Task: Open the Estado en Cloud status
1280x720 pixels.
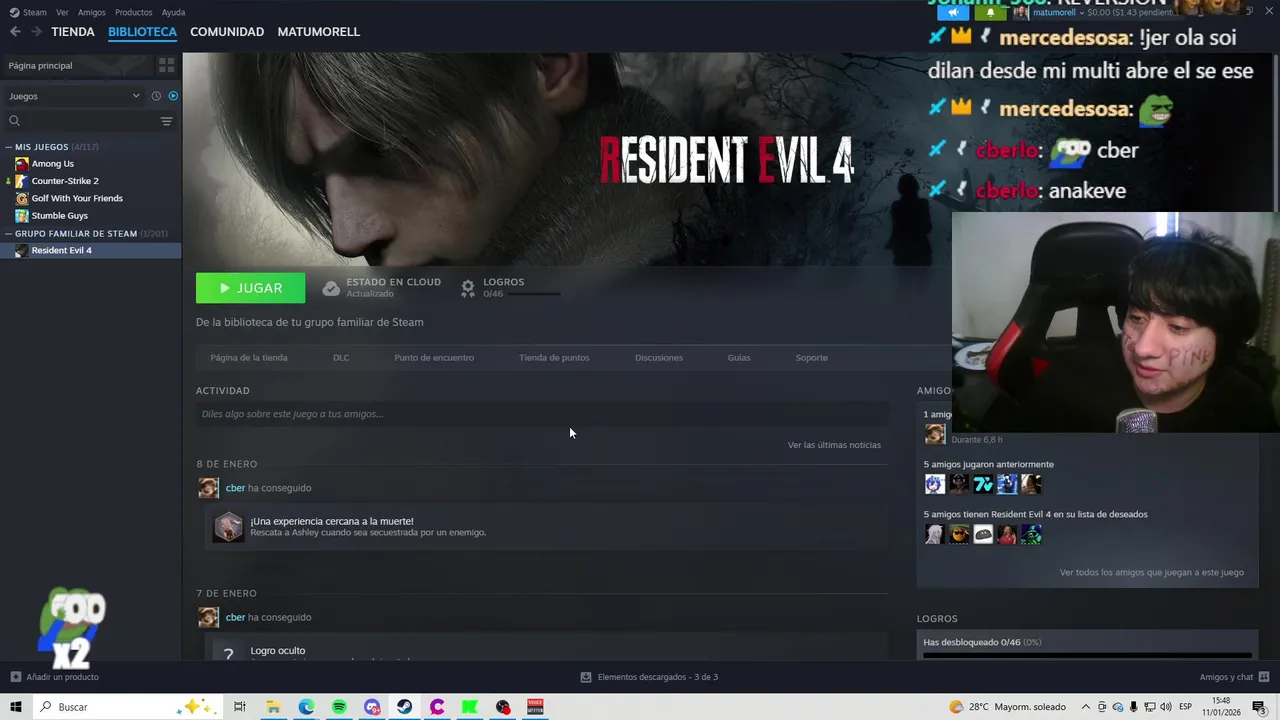Action: [x=381, y=288]
